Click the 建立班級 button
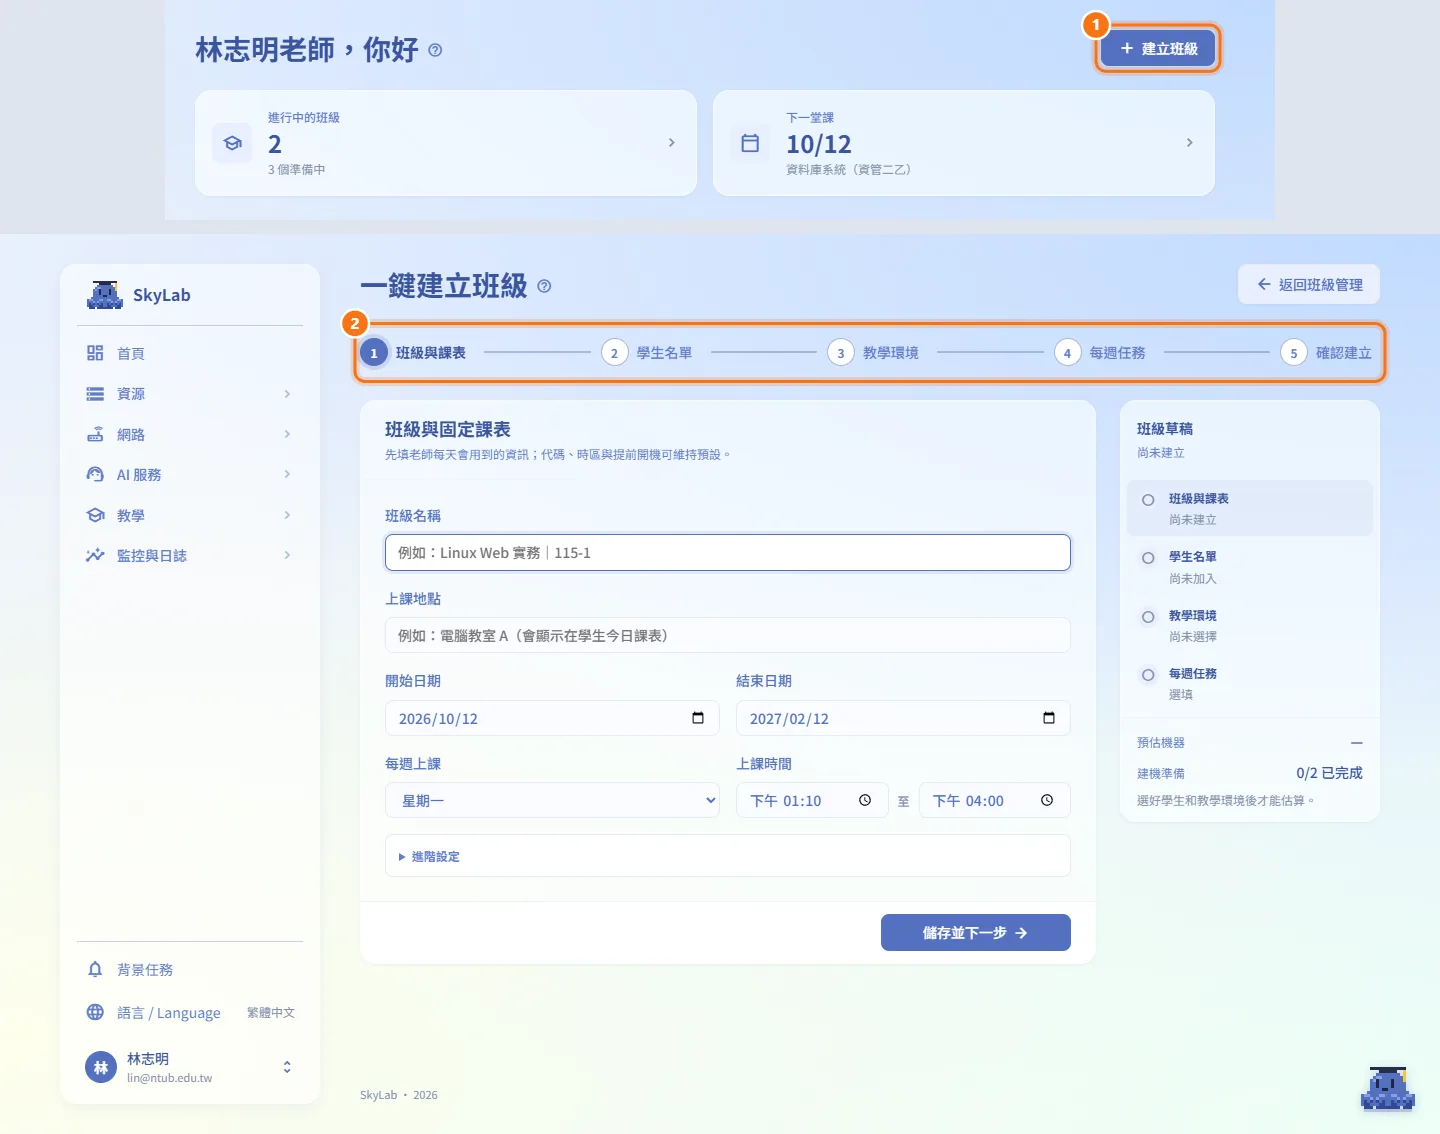1440x1134 pixels. tap(1158, 48)
